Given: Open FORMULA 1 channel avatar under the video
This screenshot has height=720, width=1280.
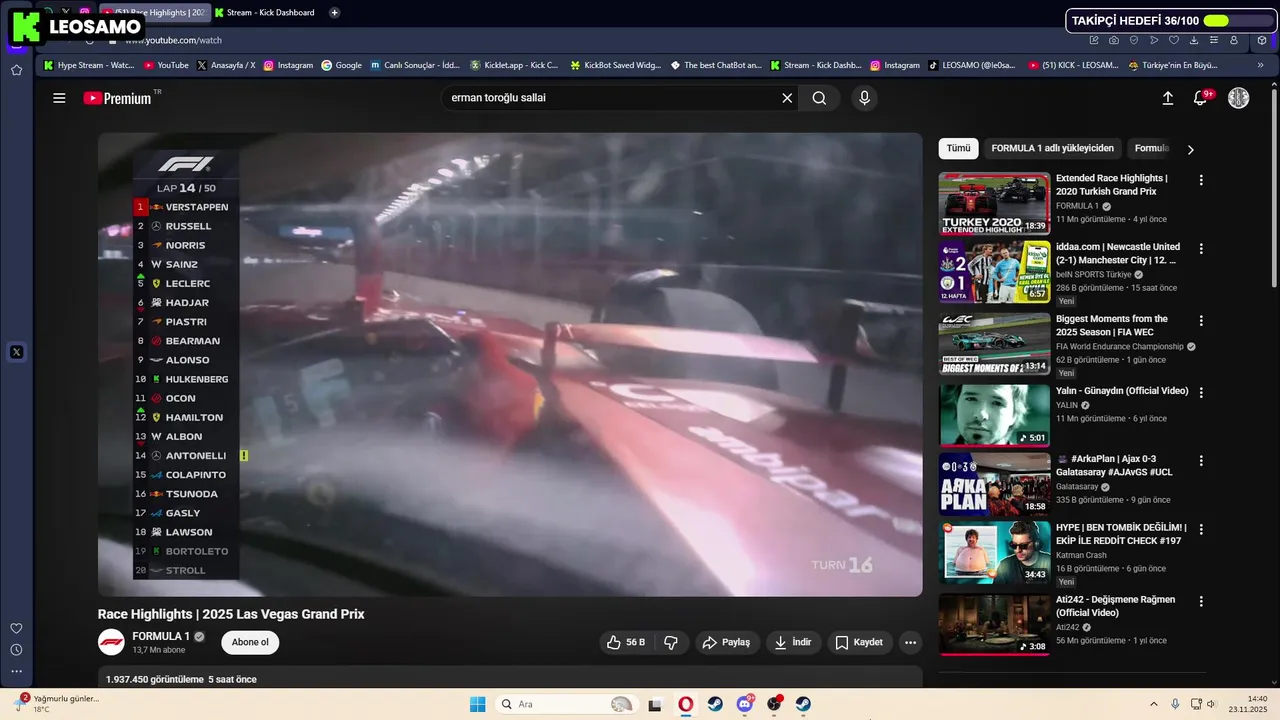Looking at the screenshot, I should click(x=111, y=642).
